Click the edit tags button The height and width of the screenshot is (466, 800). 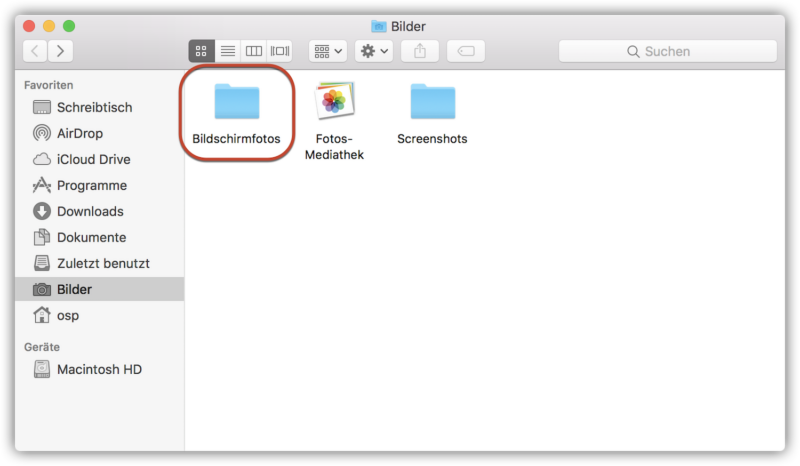466,51
